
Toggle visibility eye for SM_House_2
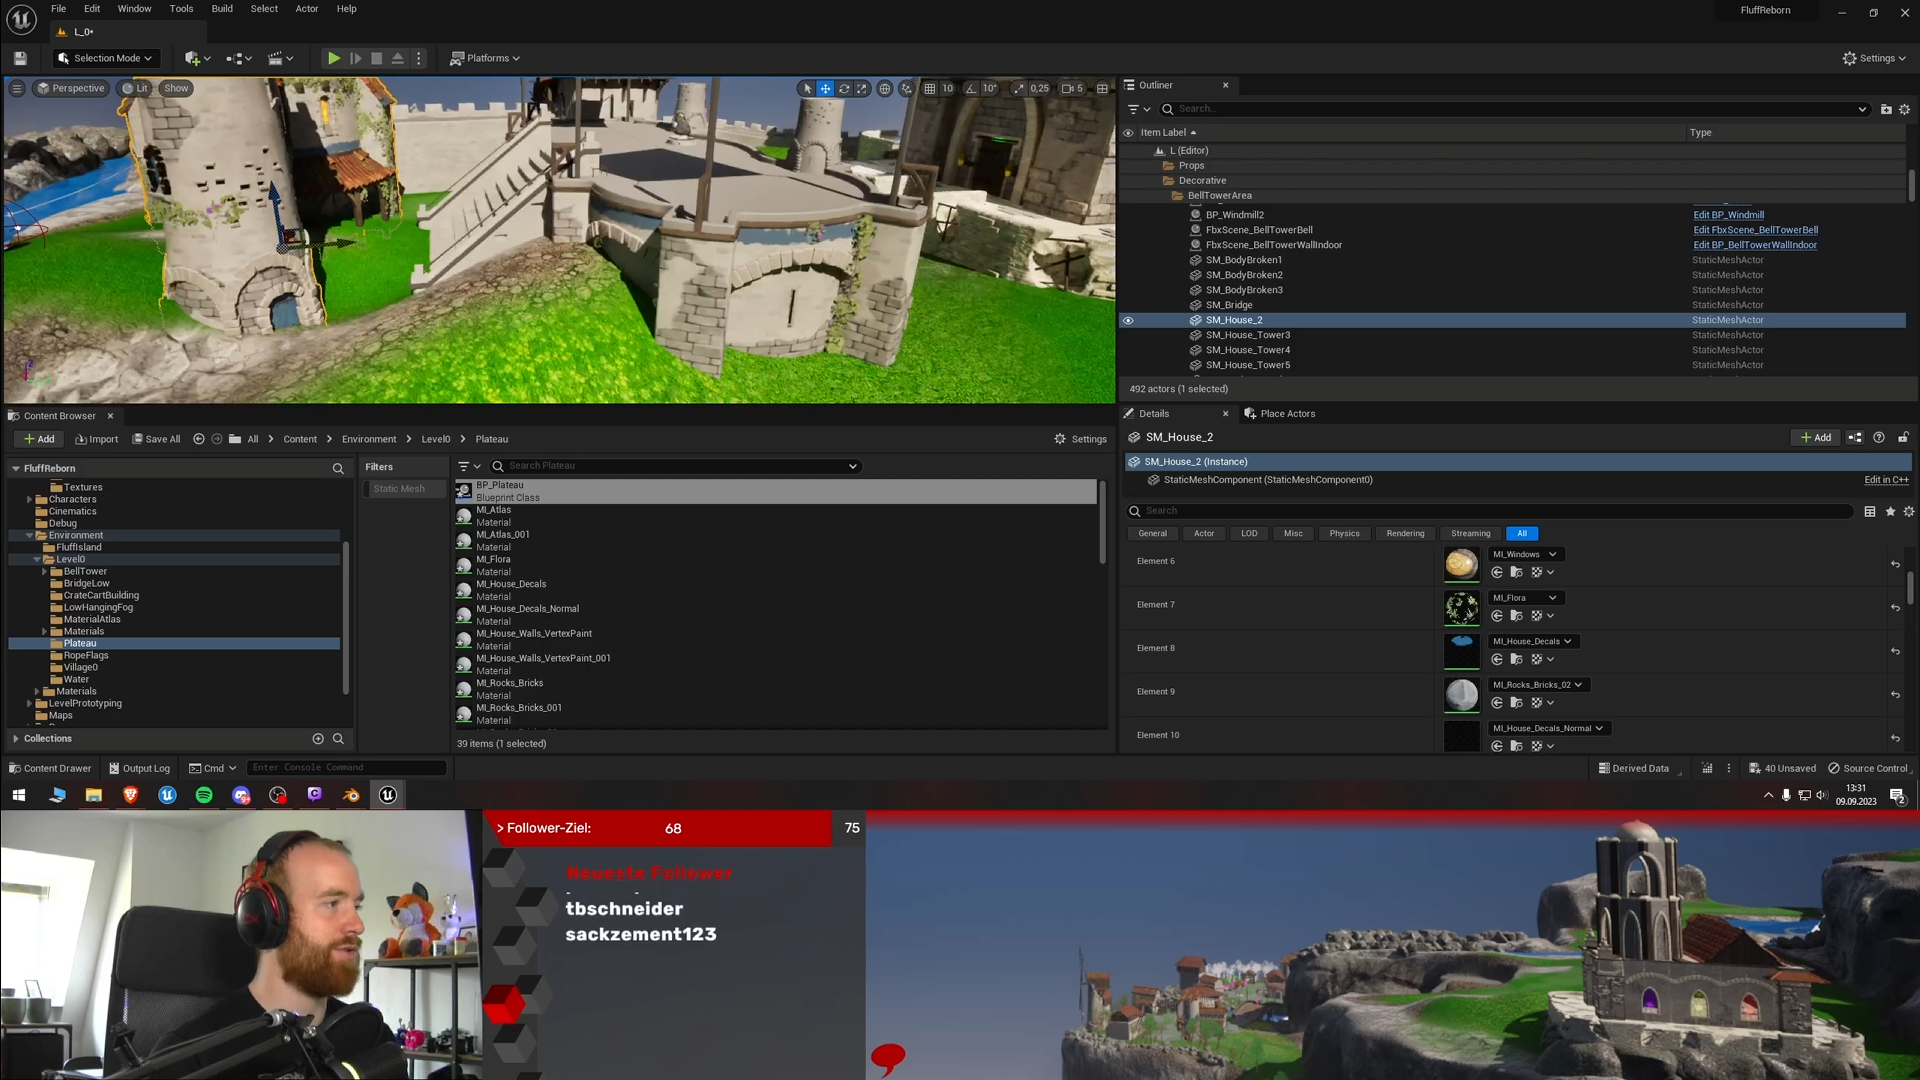pos(1128,320)
